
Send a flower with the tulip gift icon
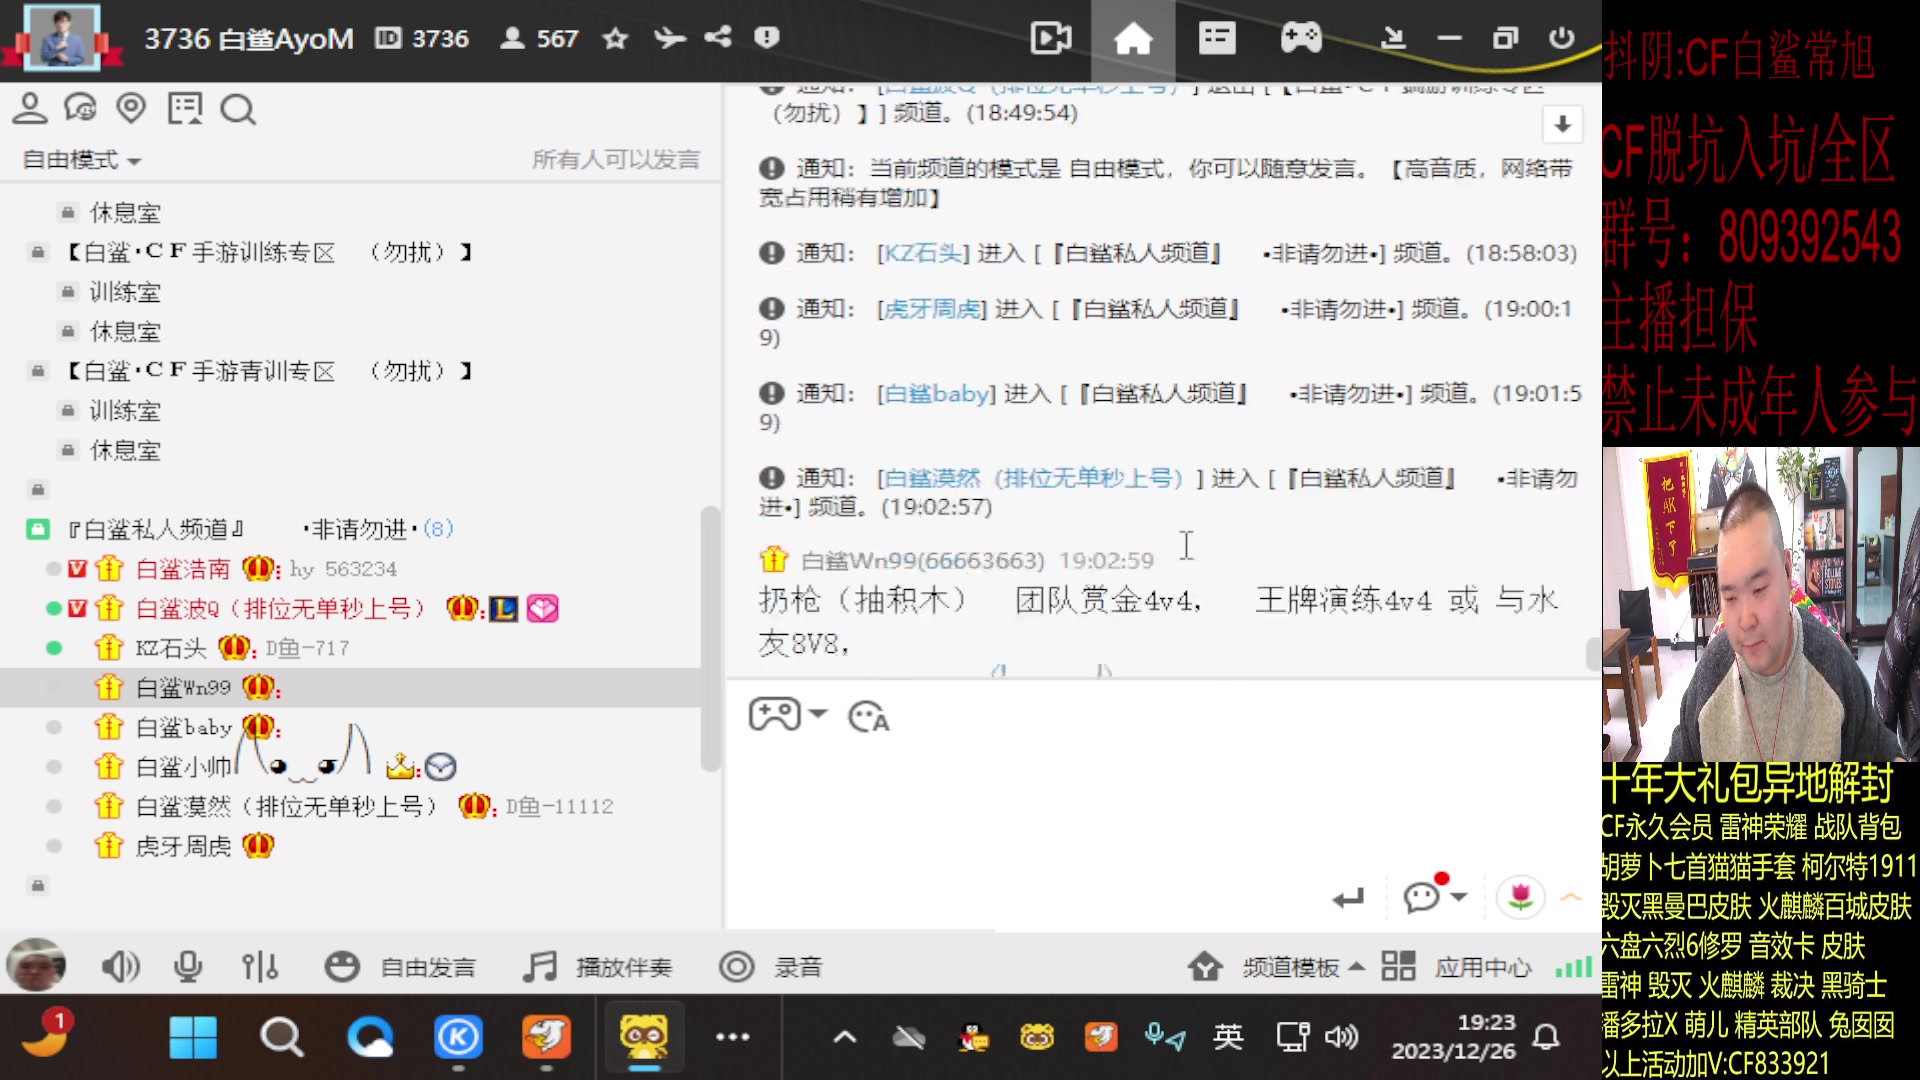coord(1521,897)
